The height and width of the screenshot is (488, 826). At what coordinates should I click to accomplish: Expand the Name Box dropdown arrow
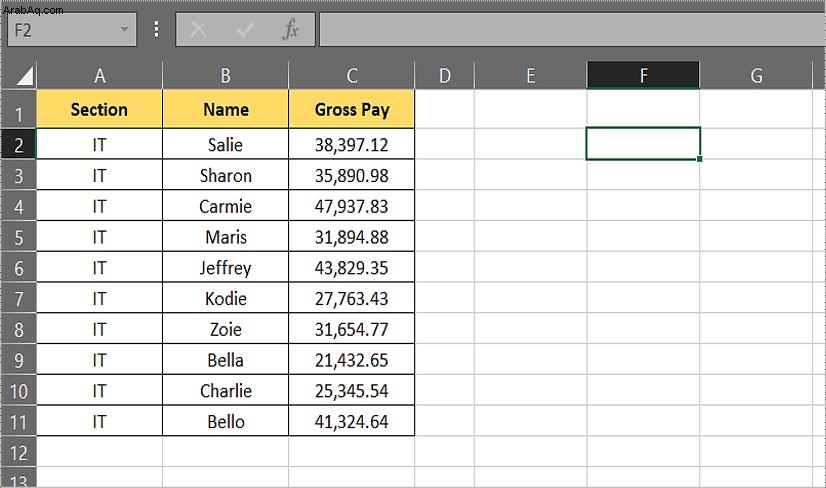pyautogui.click(x=124, y=30)
